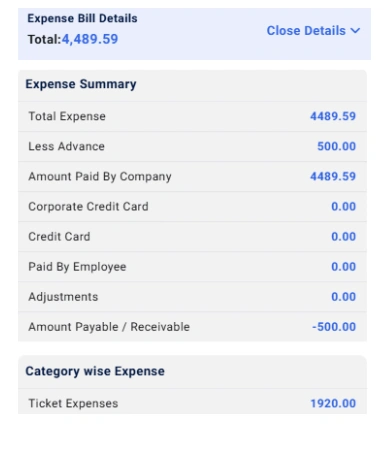Select the Credit Card row label
This screenshot has width=390, height=454.
(x=59, y=237)
